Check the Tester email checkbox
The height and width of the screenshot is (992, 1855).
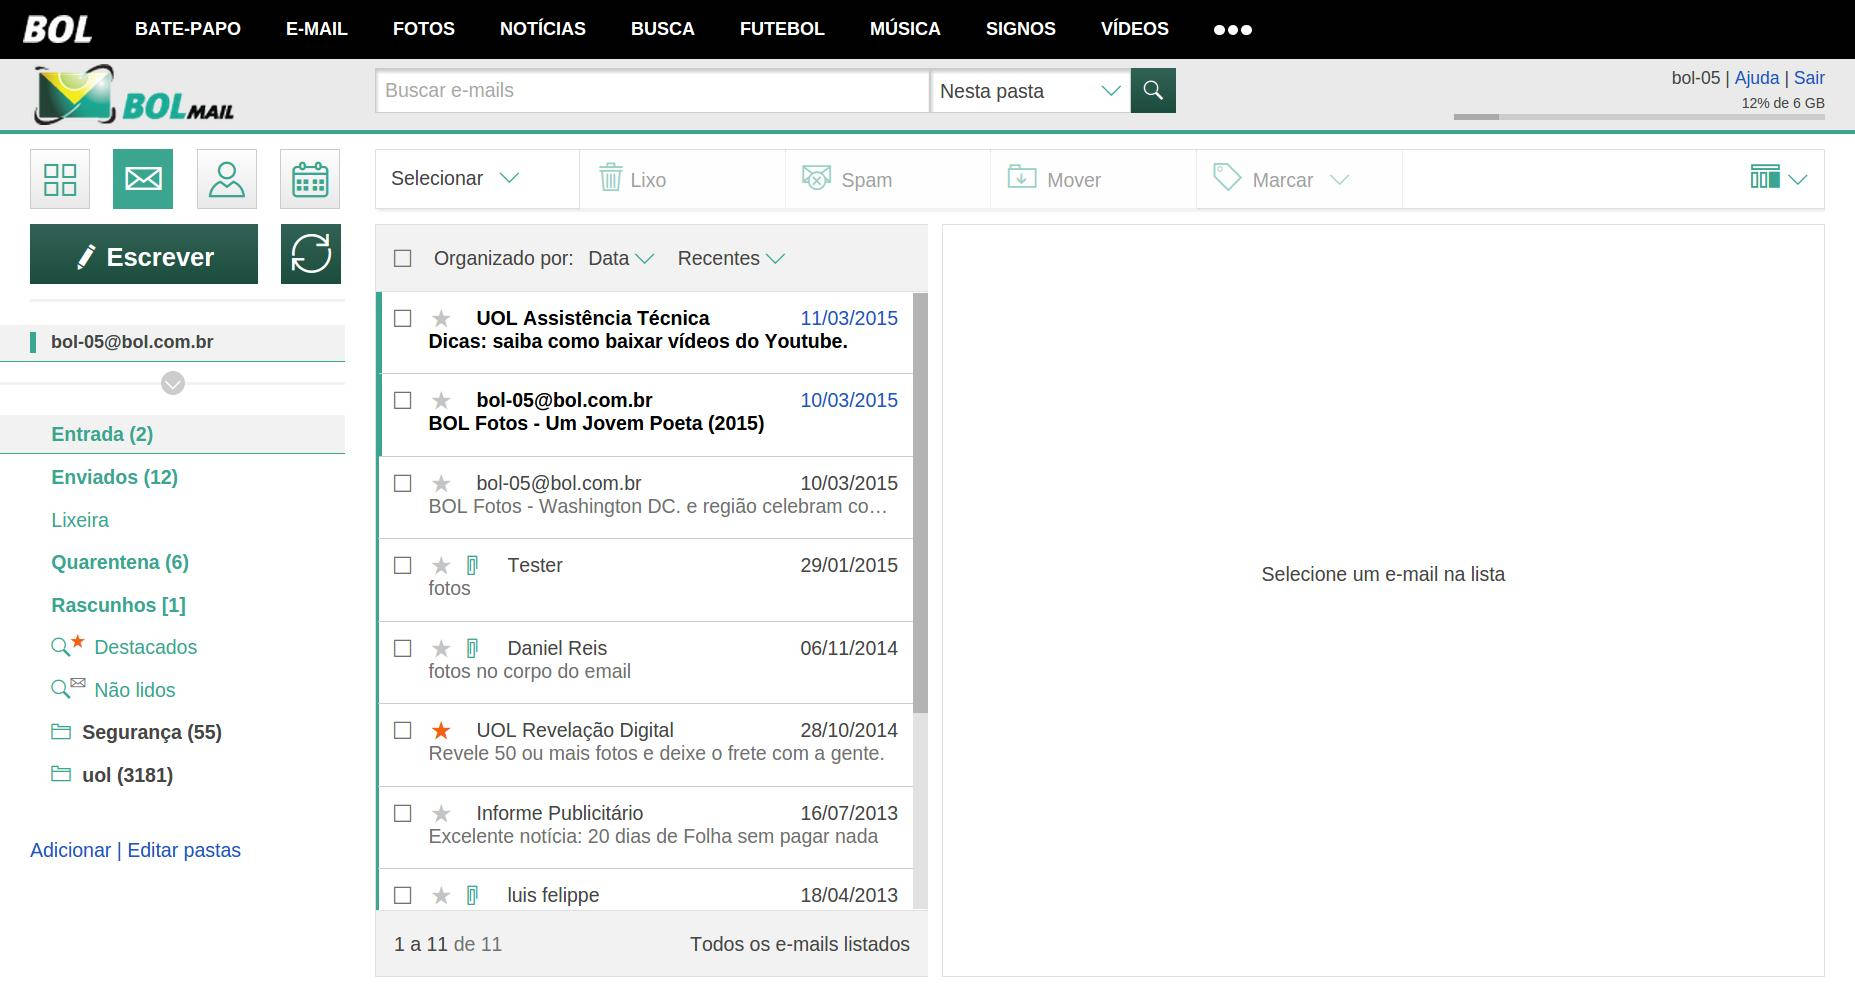tap(403, 566)
